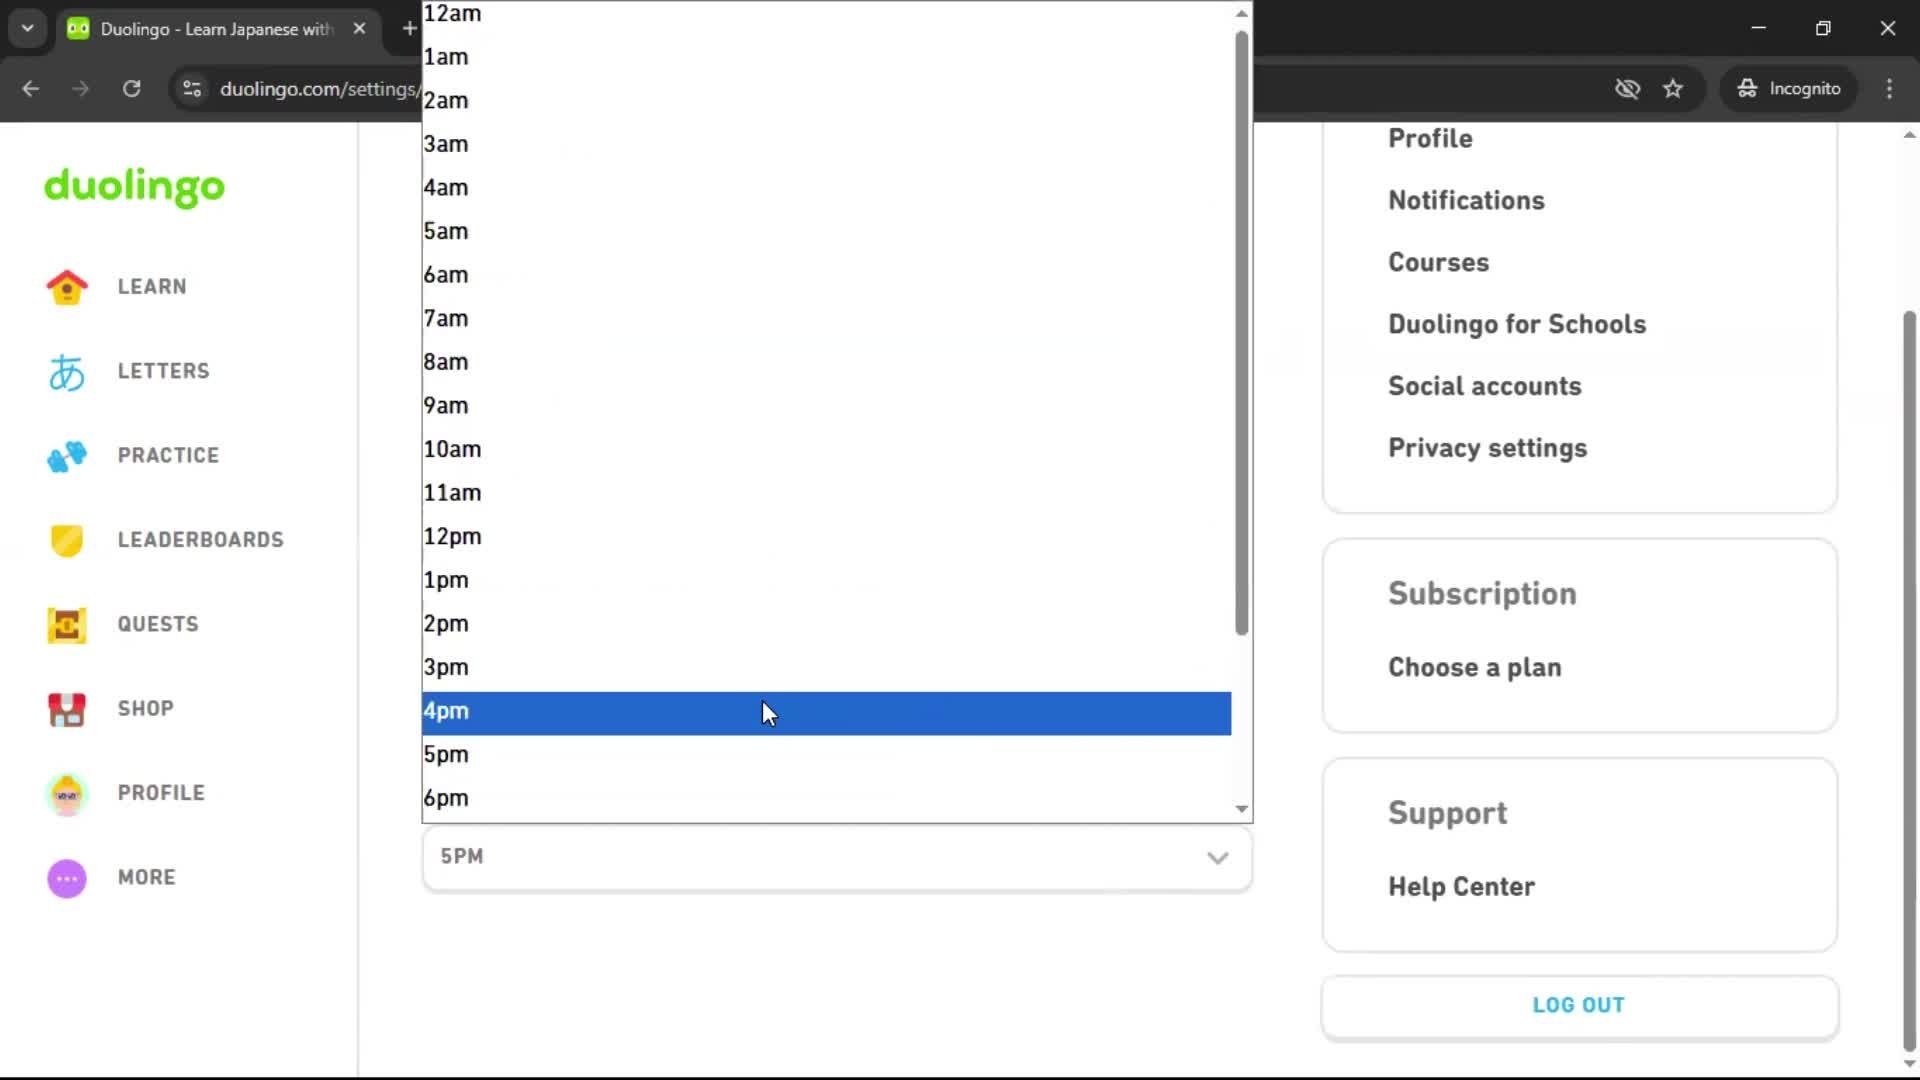Click the Incognito mode indicator
This screenshot has width=1920, height=1080.
pos(1789,88)
